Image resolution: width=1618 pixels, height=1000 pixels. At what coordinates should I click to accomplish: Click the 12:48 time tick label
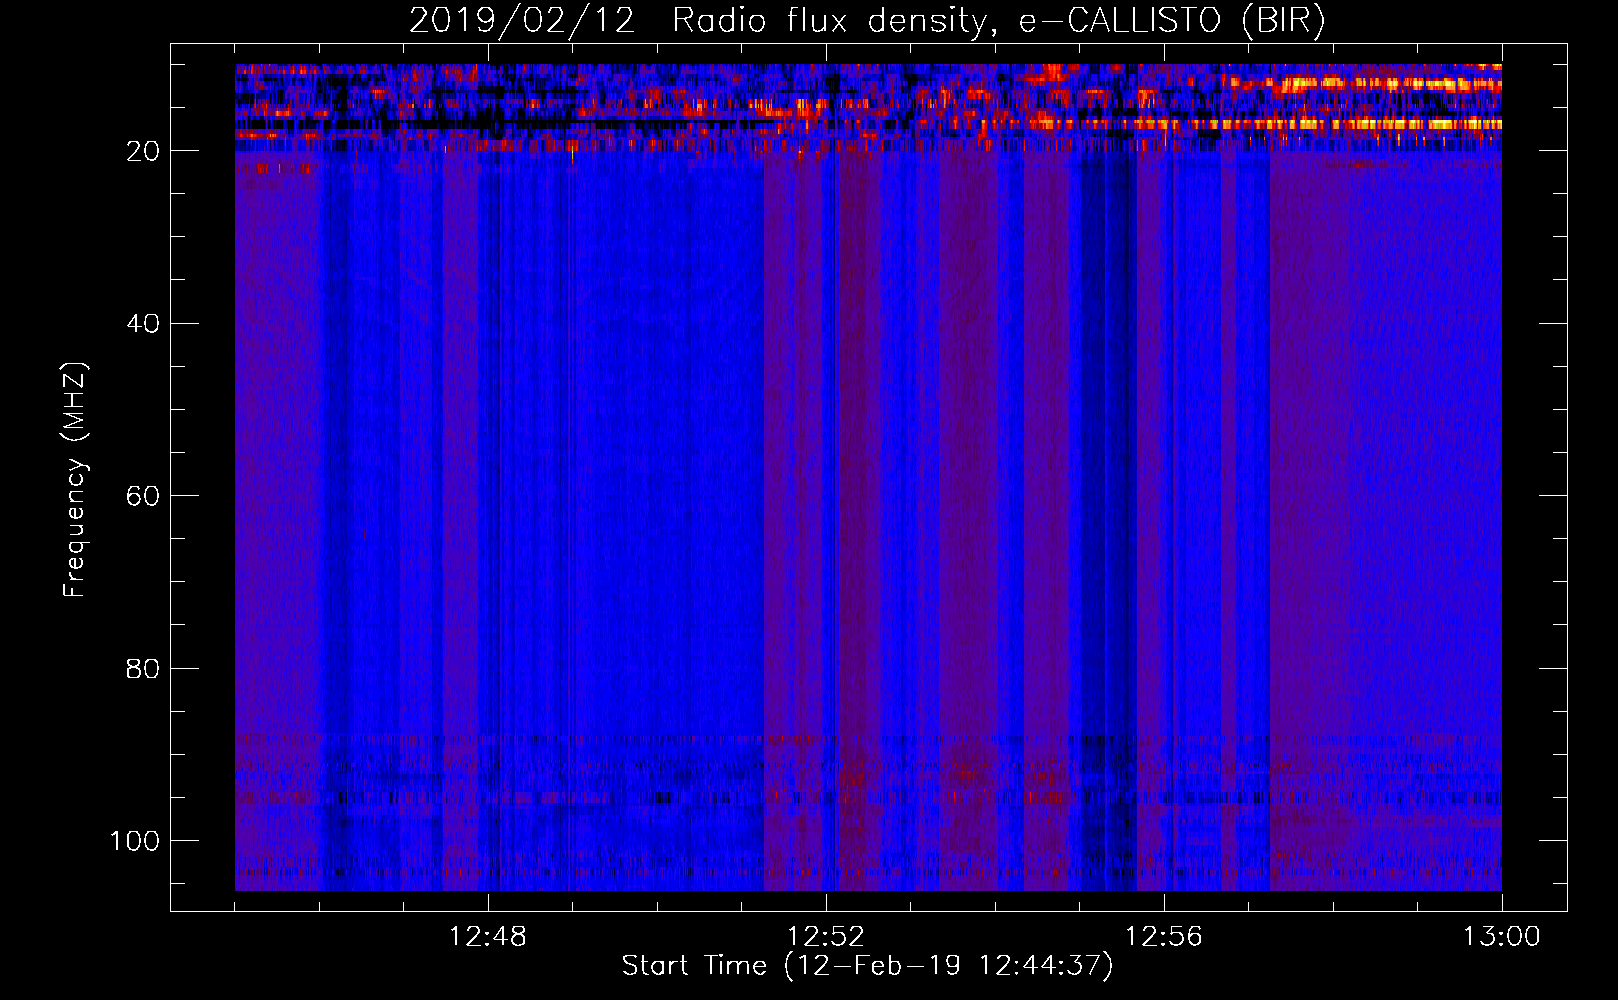pos(488,937)
